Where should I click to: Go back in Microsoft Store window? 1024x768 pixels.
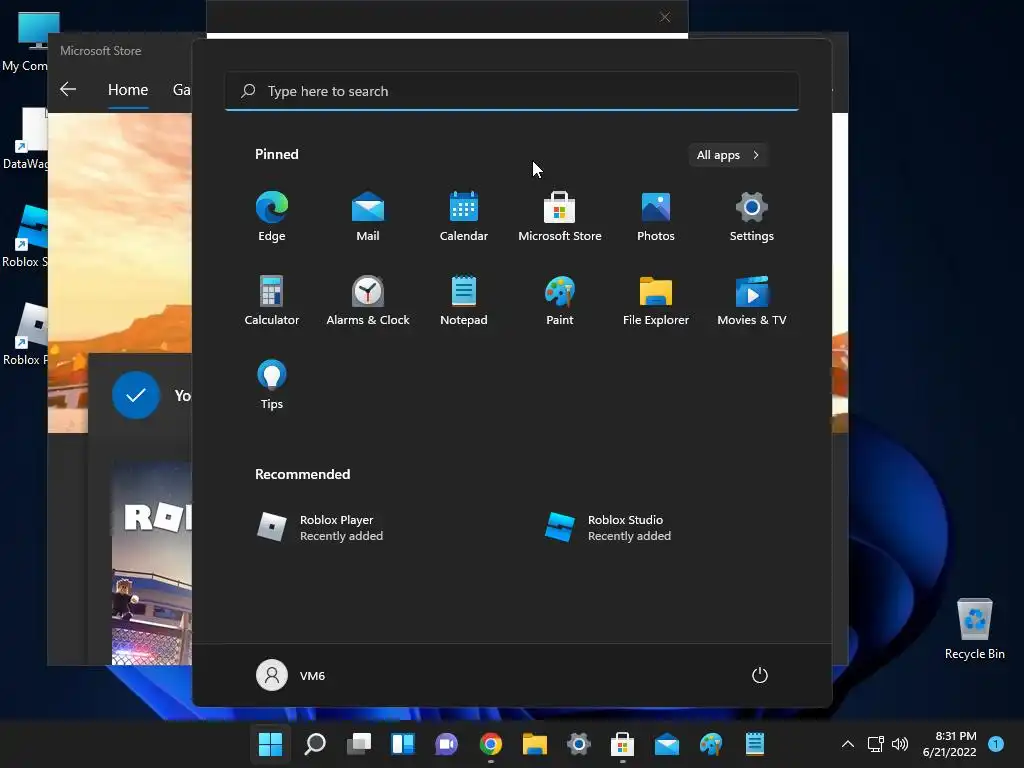pyautogui.click(x=68, y=89)
